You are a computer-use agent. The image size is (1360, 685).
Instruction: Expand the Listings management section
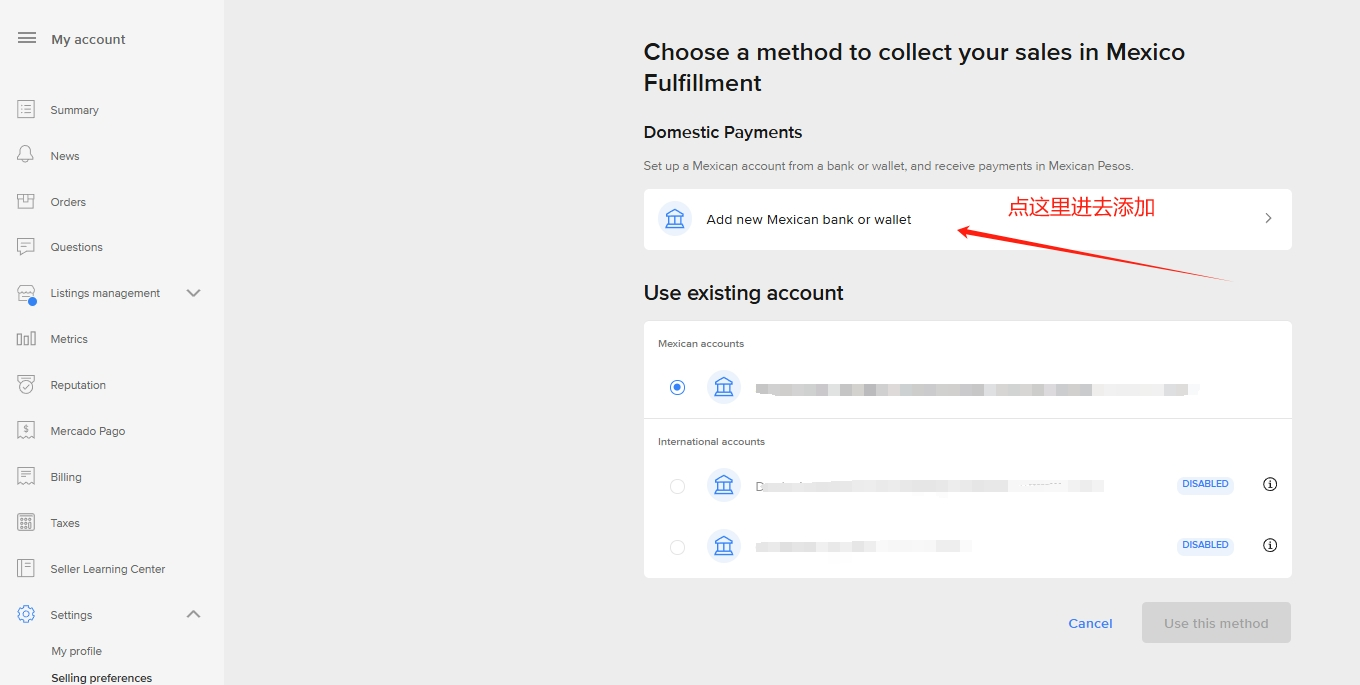coord(194,293)
